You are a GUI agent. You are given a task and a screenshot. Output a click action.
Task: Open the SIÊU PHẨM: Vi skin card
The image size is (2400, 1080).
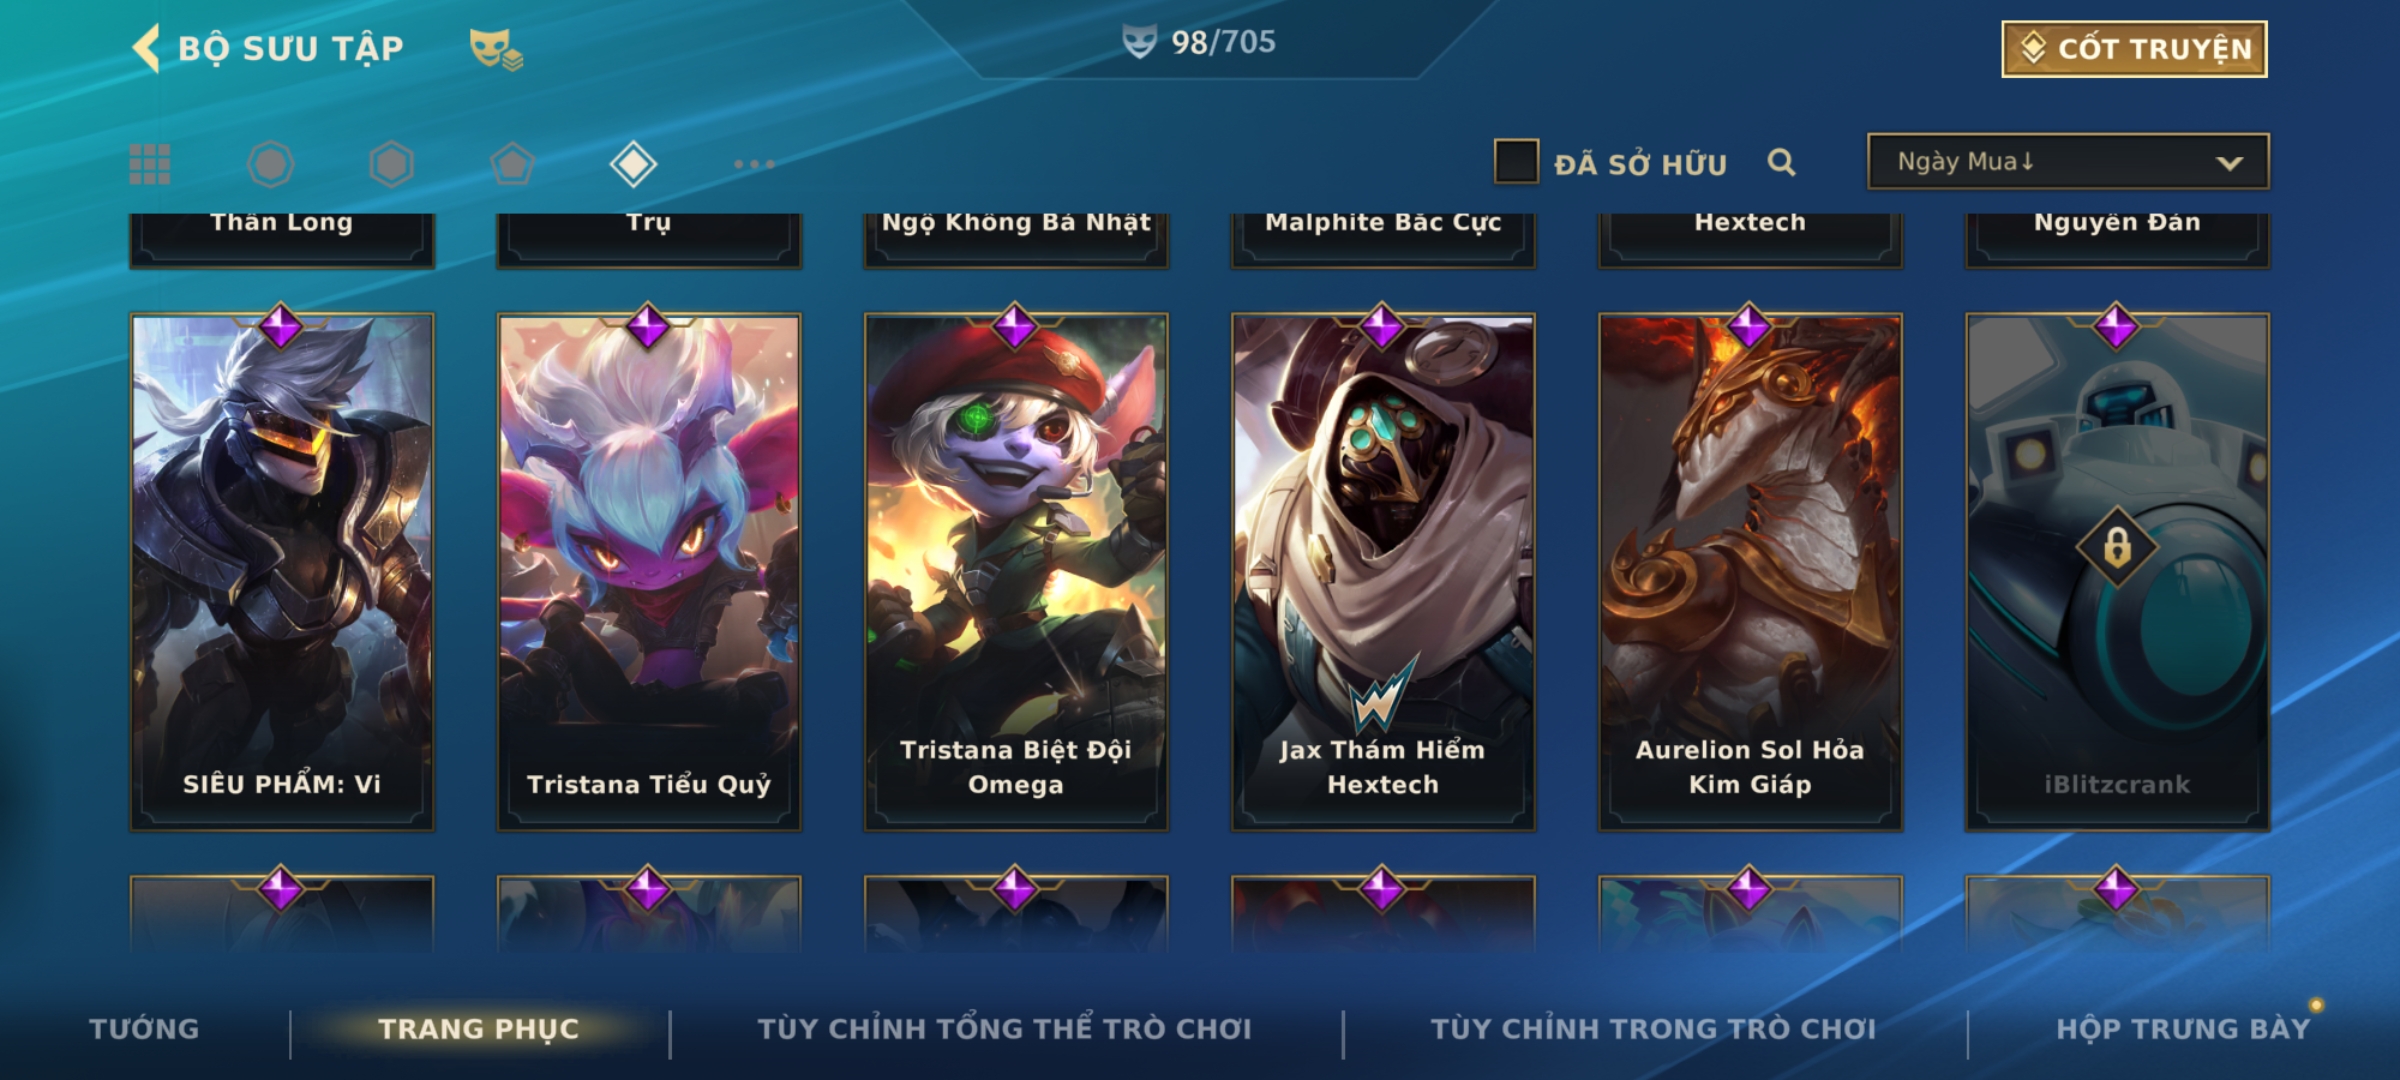pyautogui.click(x=282, y=572)
